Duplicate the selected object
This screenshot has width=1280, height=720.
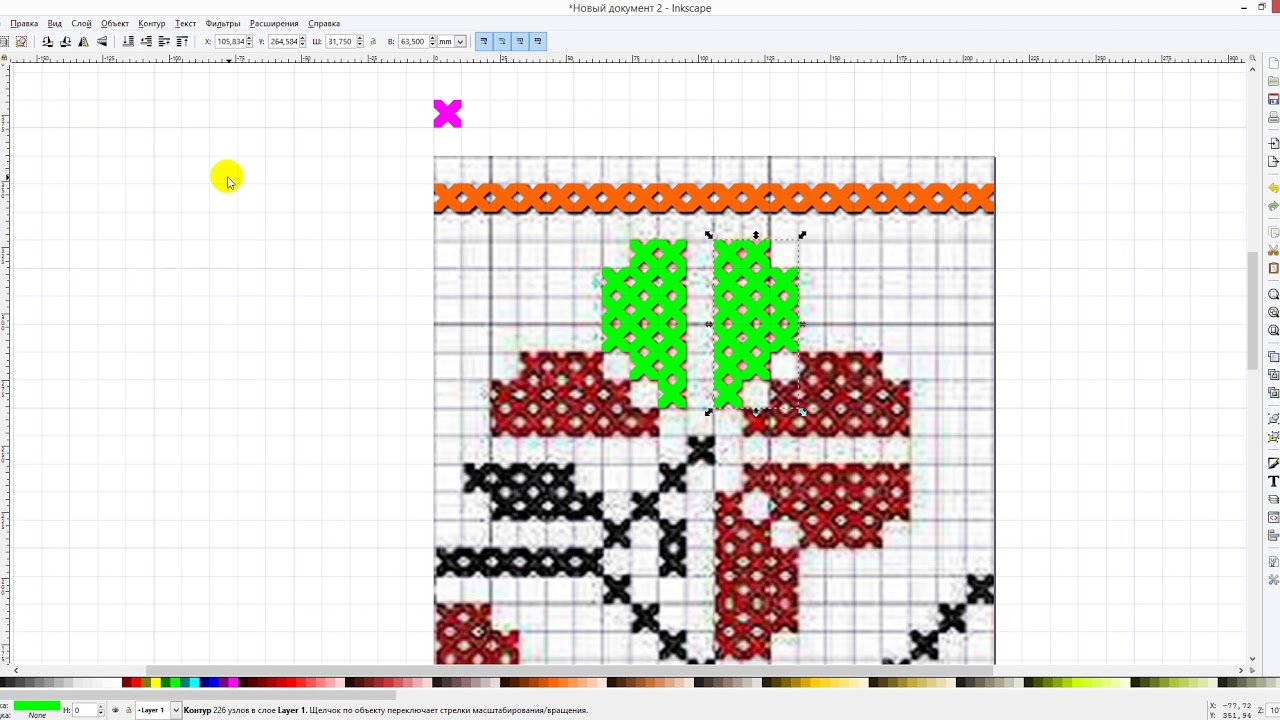(1273, 356)
